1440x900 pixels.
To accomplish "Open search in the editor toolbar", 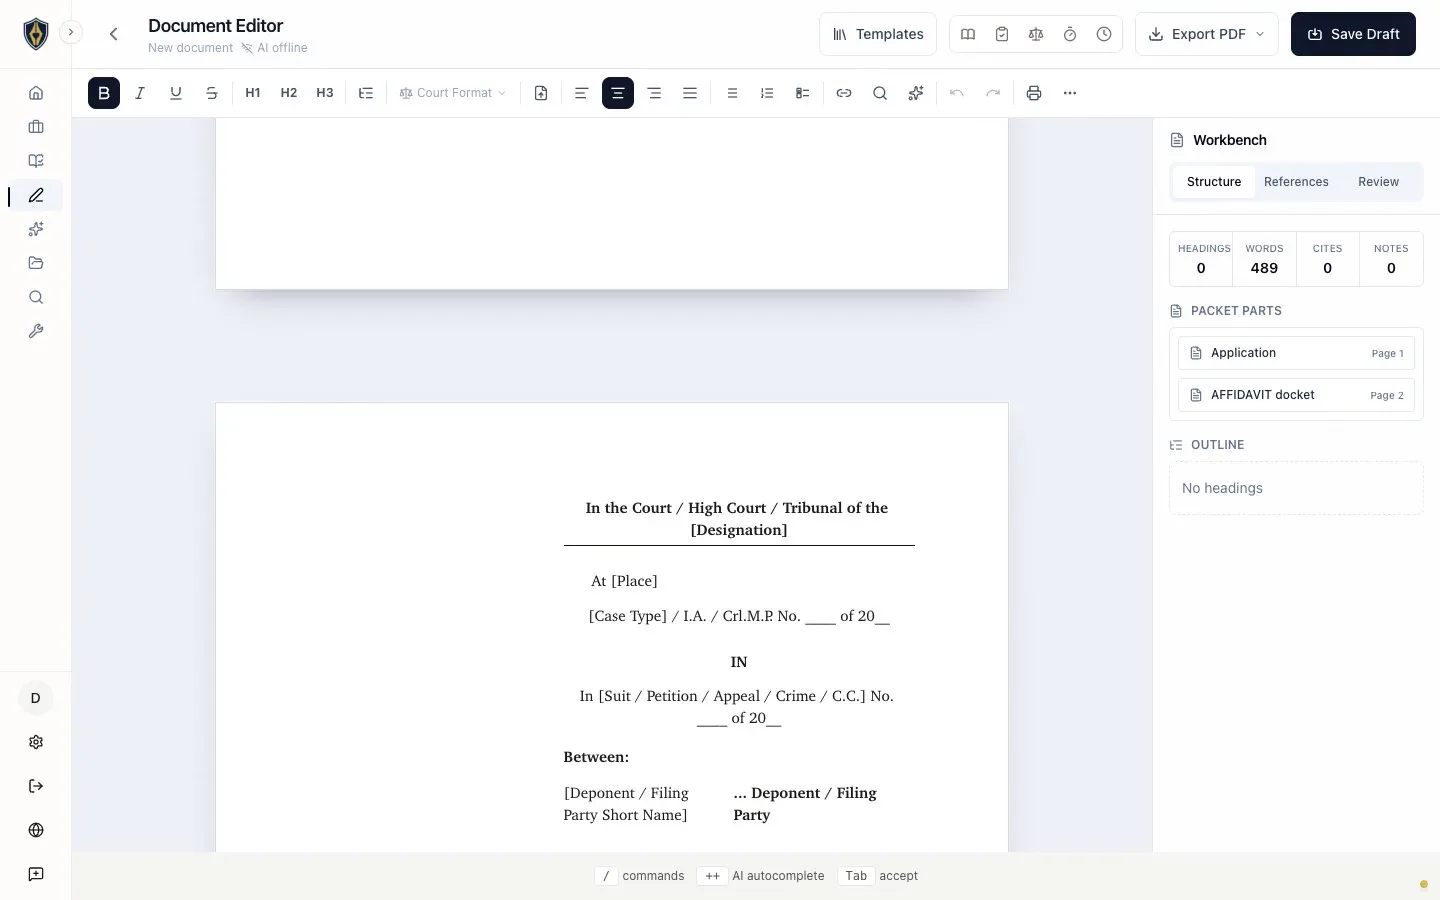I will [x=880, y=93].
